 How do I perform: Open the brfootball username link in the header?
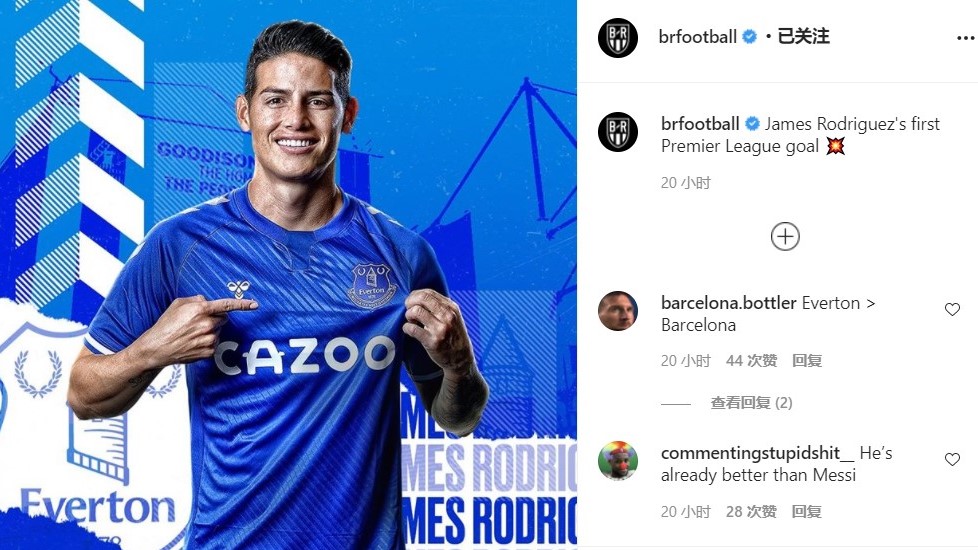pos(697,37)
